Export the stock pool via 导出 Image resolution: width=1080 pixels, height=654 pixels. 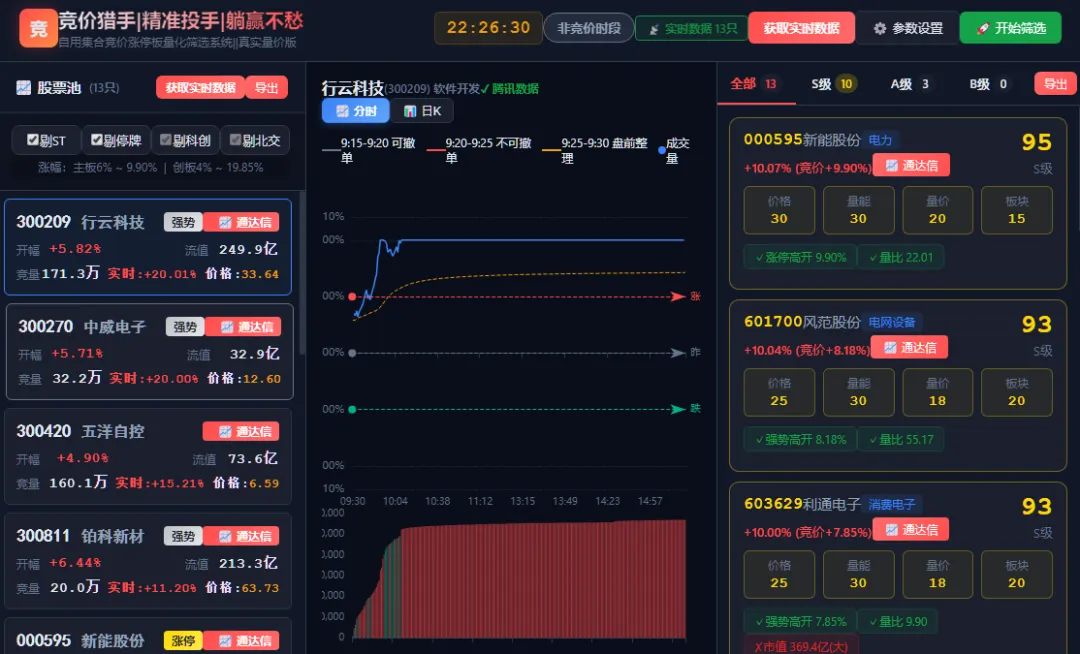[x=267, y=87]
